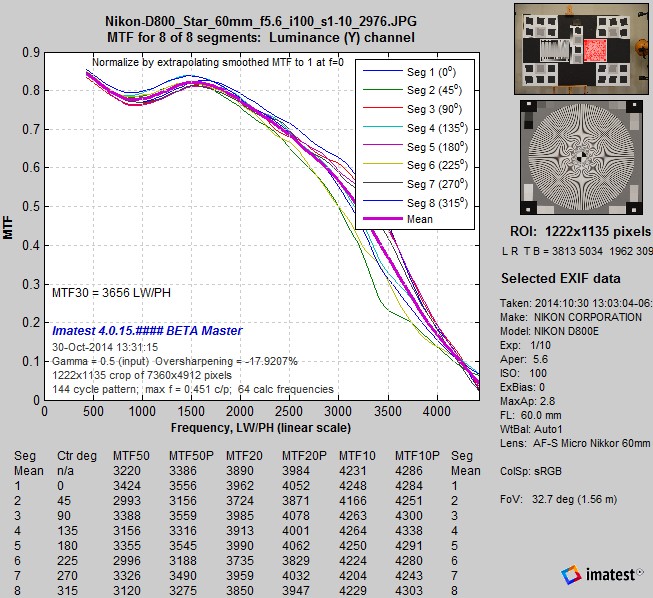Click the 'Selected EXIF data' heading
Viewport: 653px width, 598px height.
point(561,278)
